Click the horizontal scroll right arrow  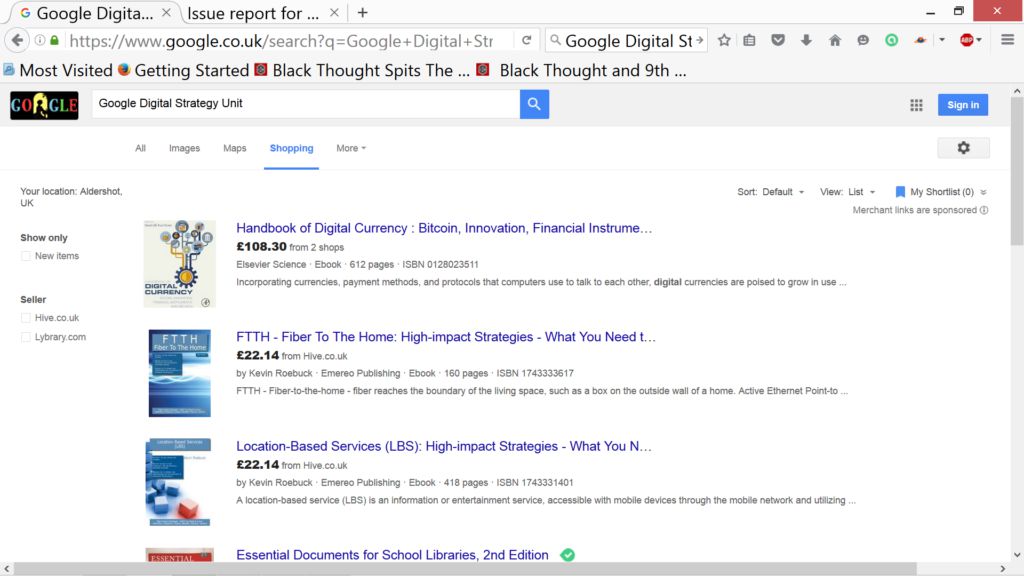pyautogui.click(x=1003, y=569)
